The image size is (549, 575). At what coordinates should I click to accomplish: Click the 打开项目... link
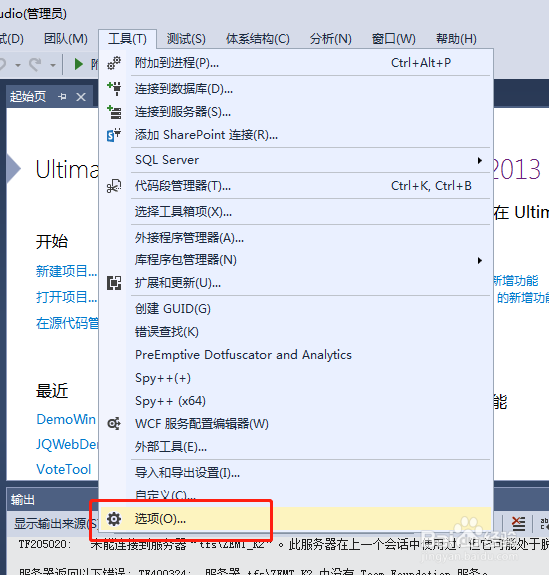pyautogui.click(x=66, y=297)
